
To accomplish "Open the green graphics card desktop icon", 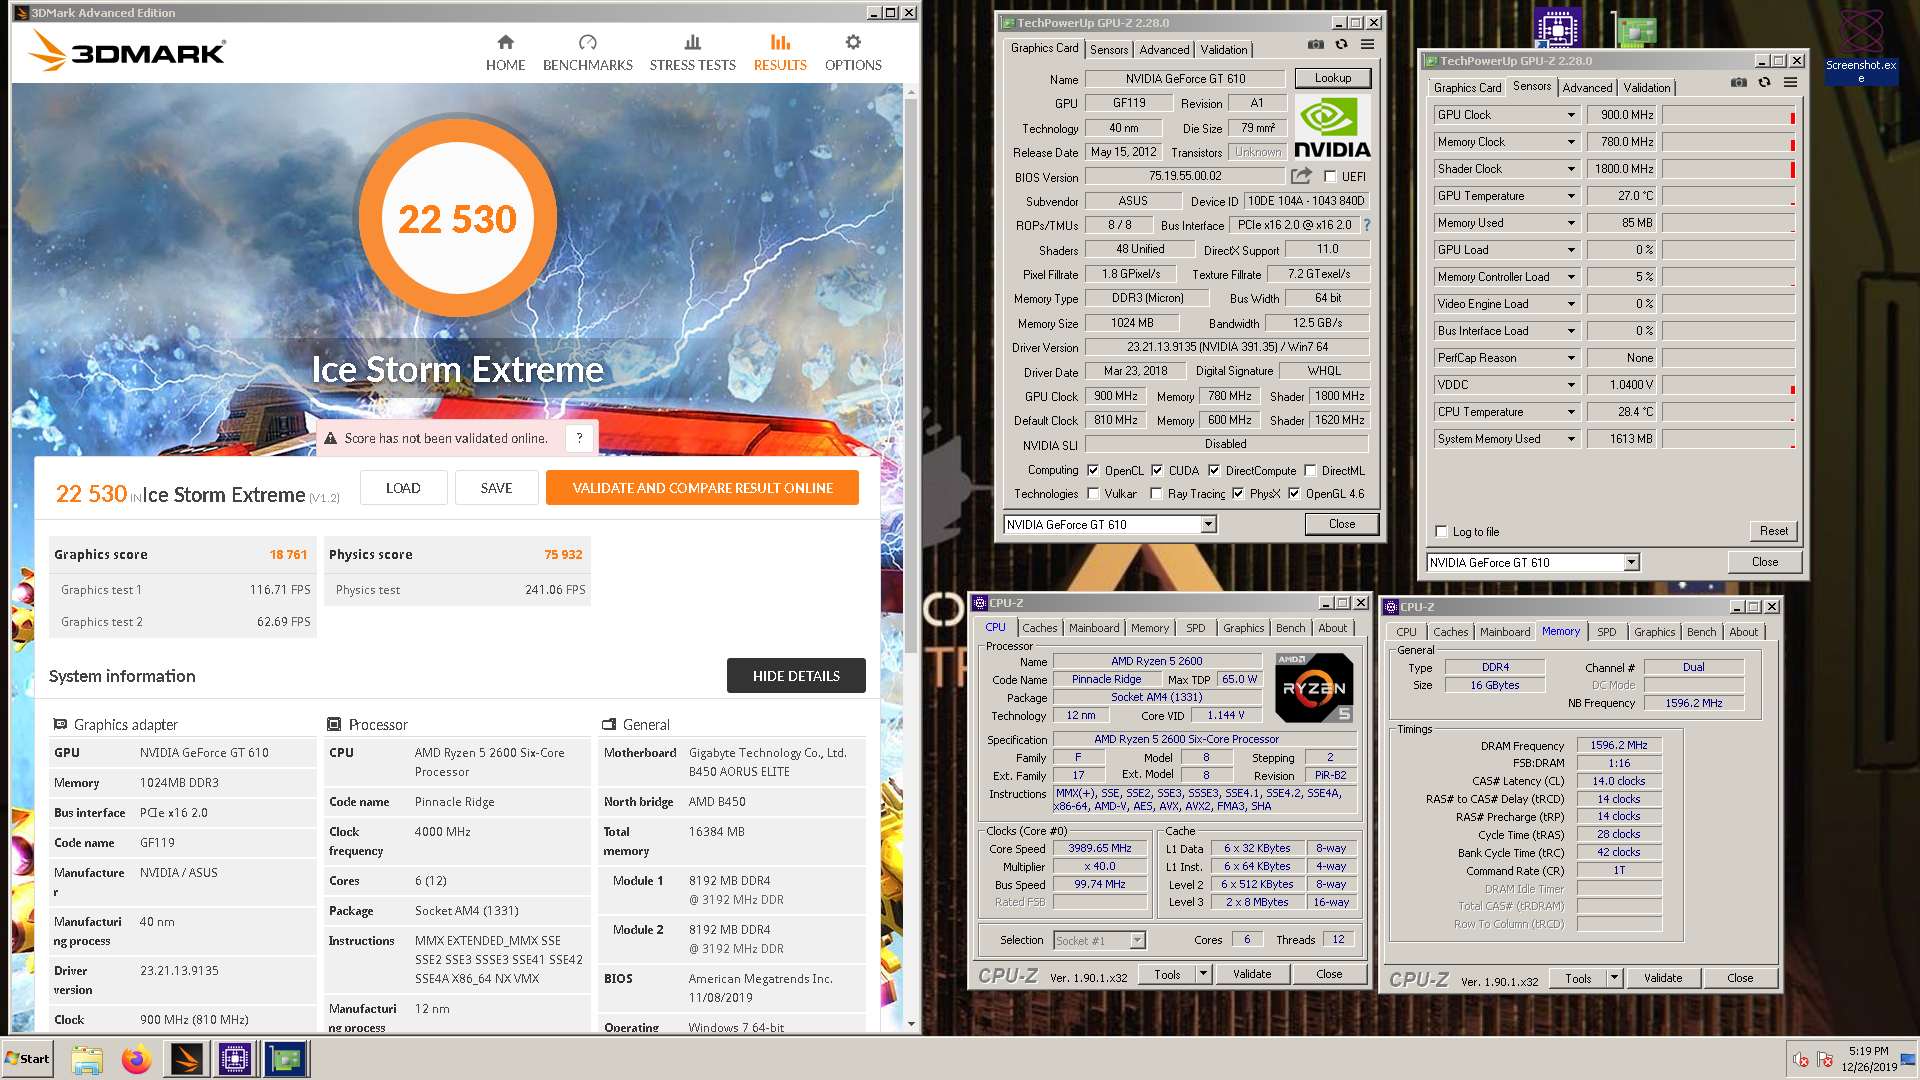I will click(1636, 30).
